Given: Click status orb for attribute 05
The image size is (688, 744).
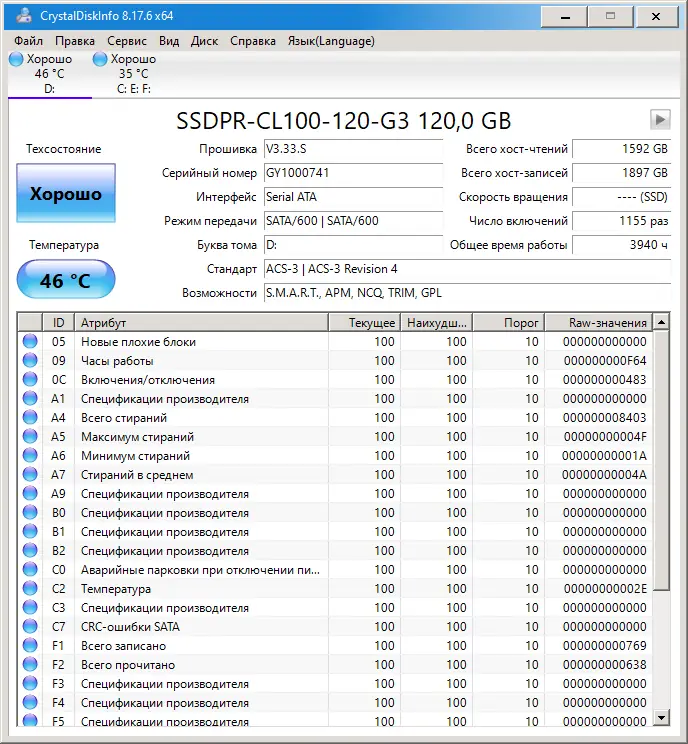Looking at the screenshot, I should (30, 341).
